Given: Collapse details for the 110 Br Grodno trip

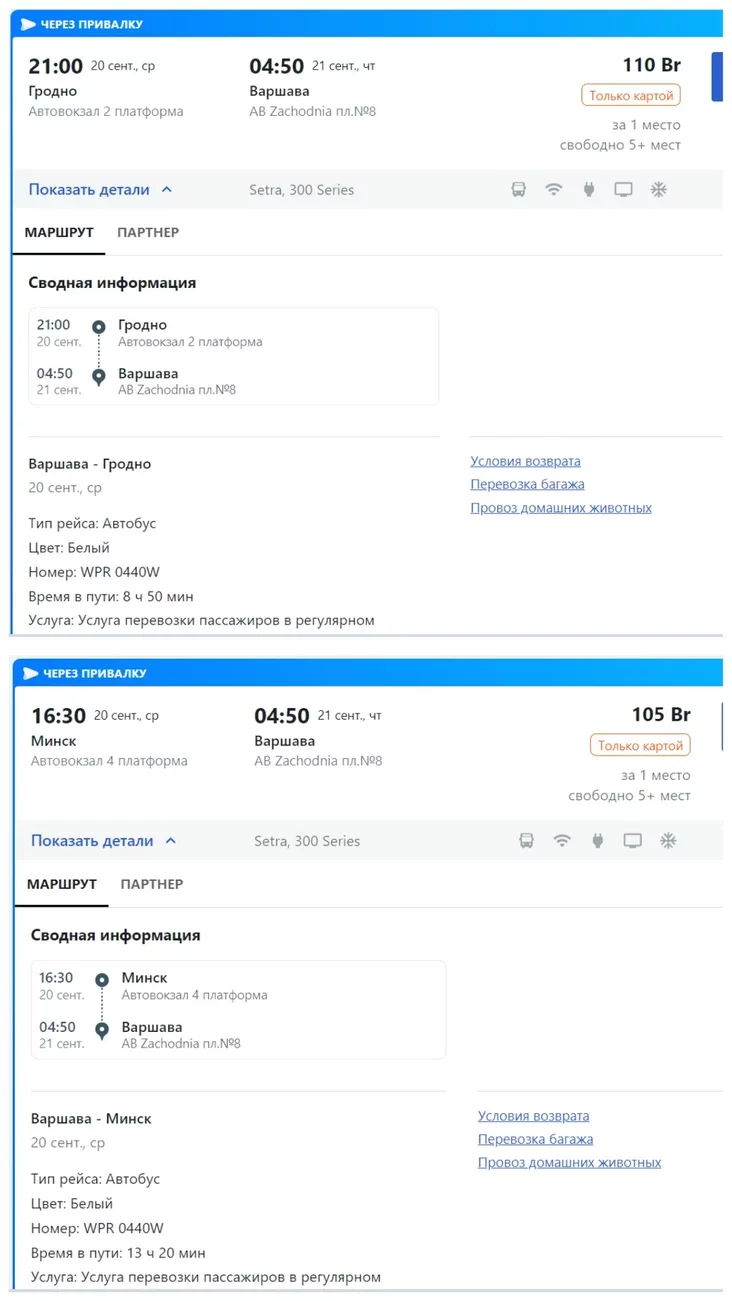Looking at the screenshot, I should tap(100, 190).
